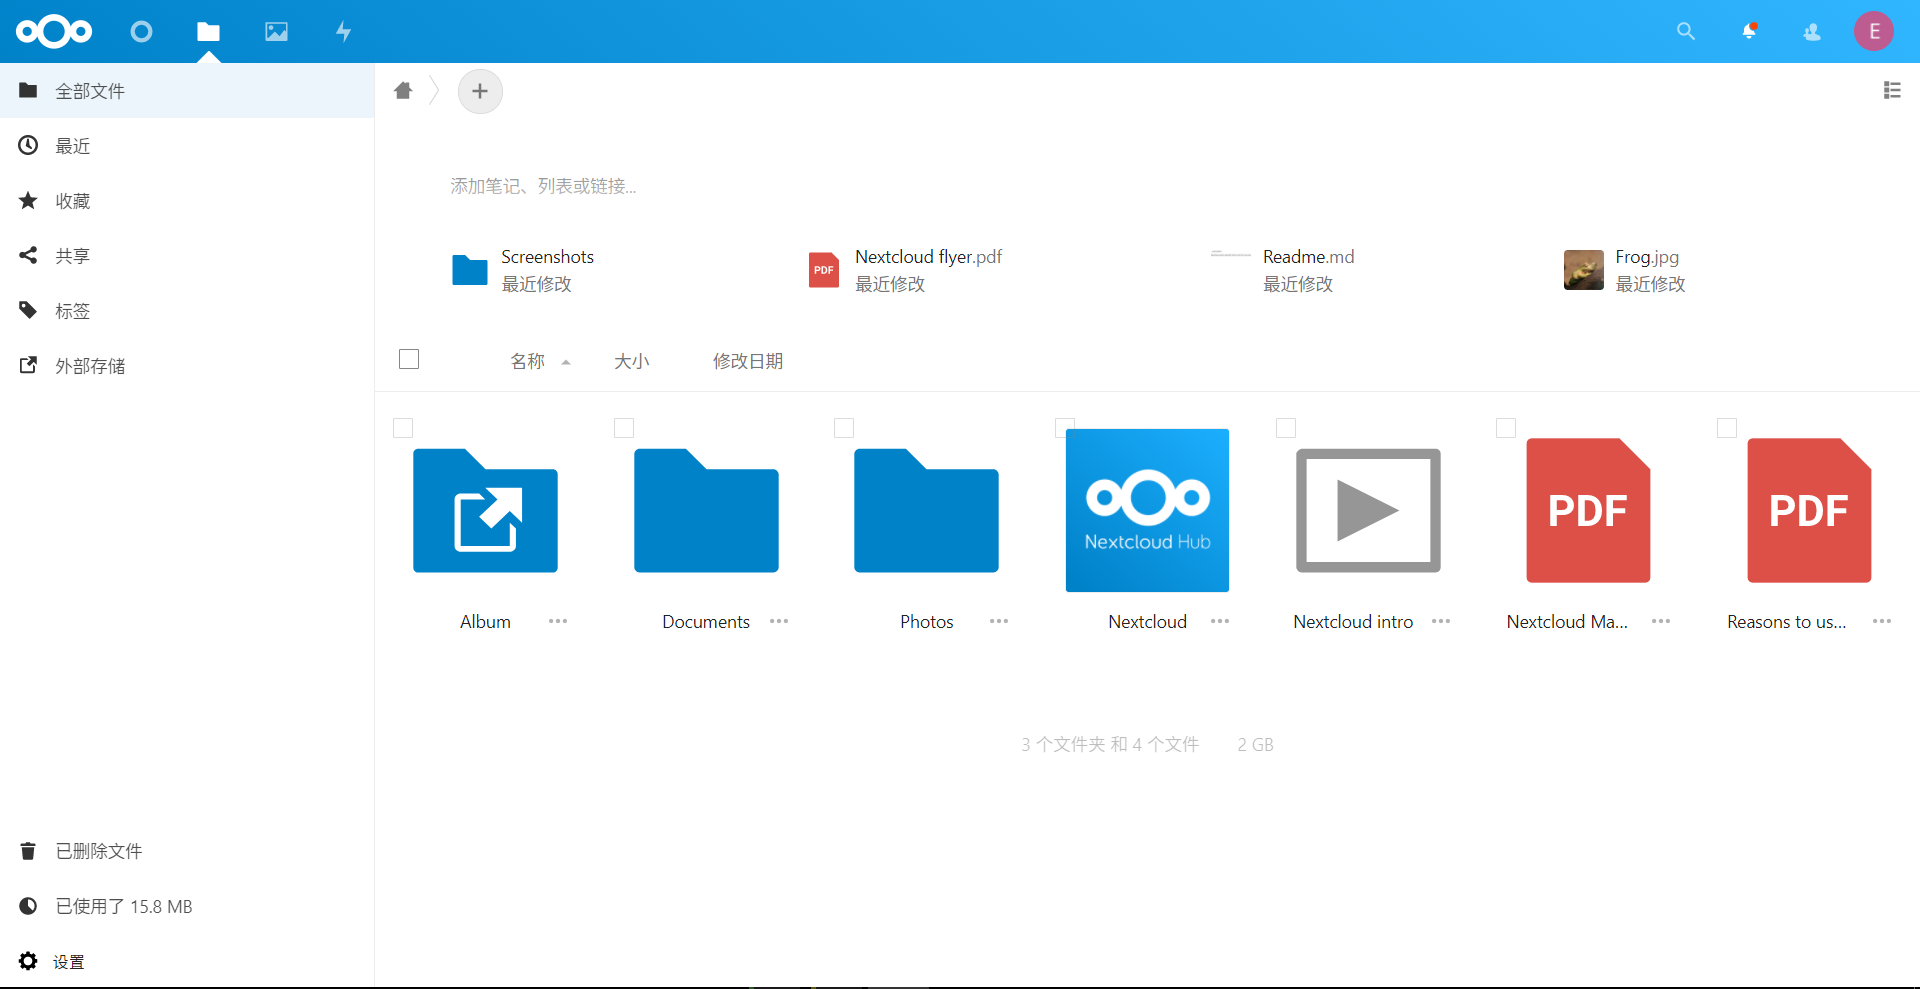The width and height of the screenshot is (1920, 989).
Task: Click the Nextcloud logo in header
Action: coord(54,32)
